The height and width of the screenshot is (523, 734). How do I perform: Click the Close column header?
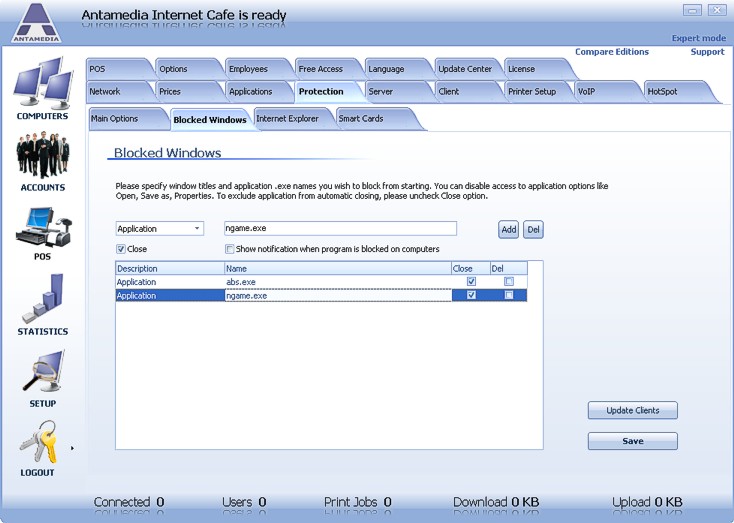pos(470,269)
